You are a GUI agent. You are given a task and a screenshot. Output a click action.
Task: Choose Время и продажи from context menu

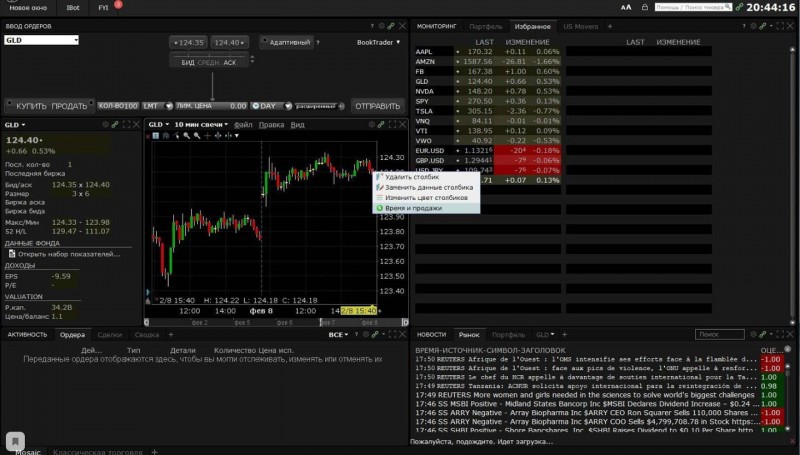[x=426, y=208]
